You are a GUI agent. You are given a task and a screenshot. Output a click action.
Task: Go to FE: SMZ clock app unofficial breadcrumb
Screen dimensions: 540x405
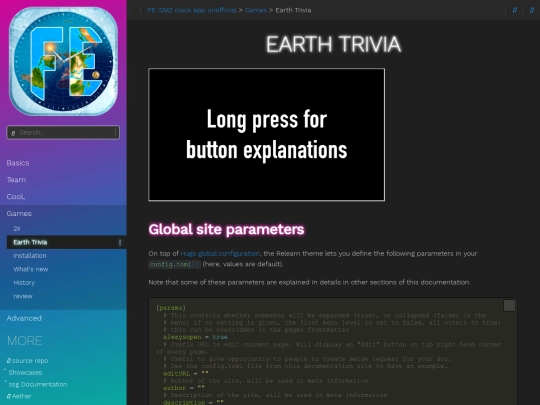[192, 10]
